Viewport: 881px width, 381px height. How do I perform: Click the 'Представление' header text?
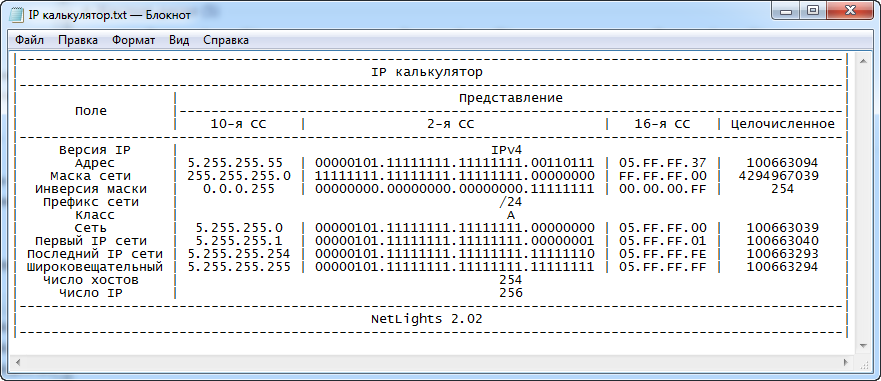511,98
